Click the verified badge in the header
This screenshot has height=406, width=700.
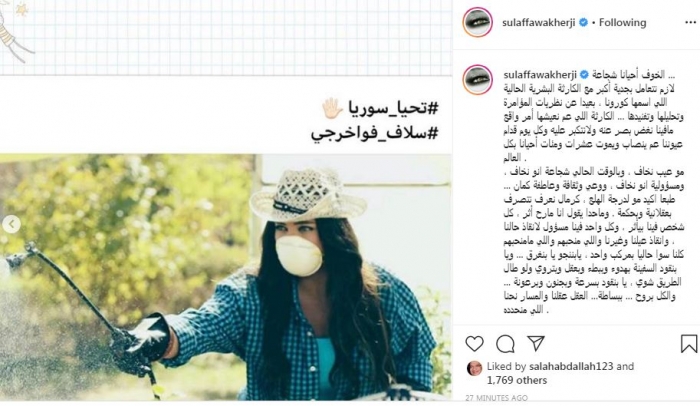(x=583, y=22)
